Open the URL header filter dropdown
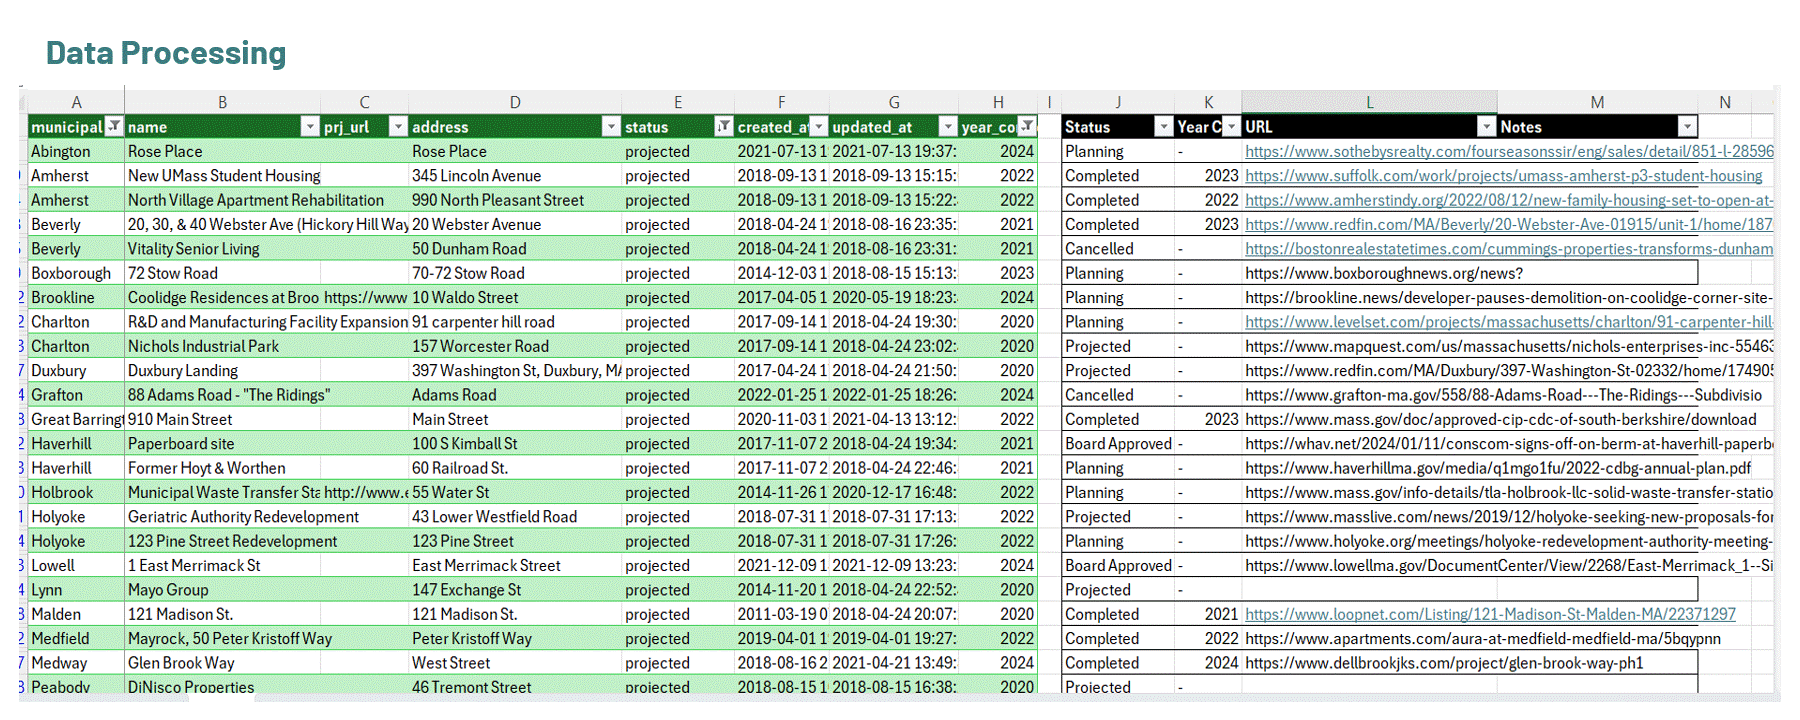 [1487, 127]
